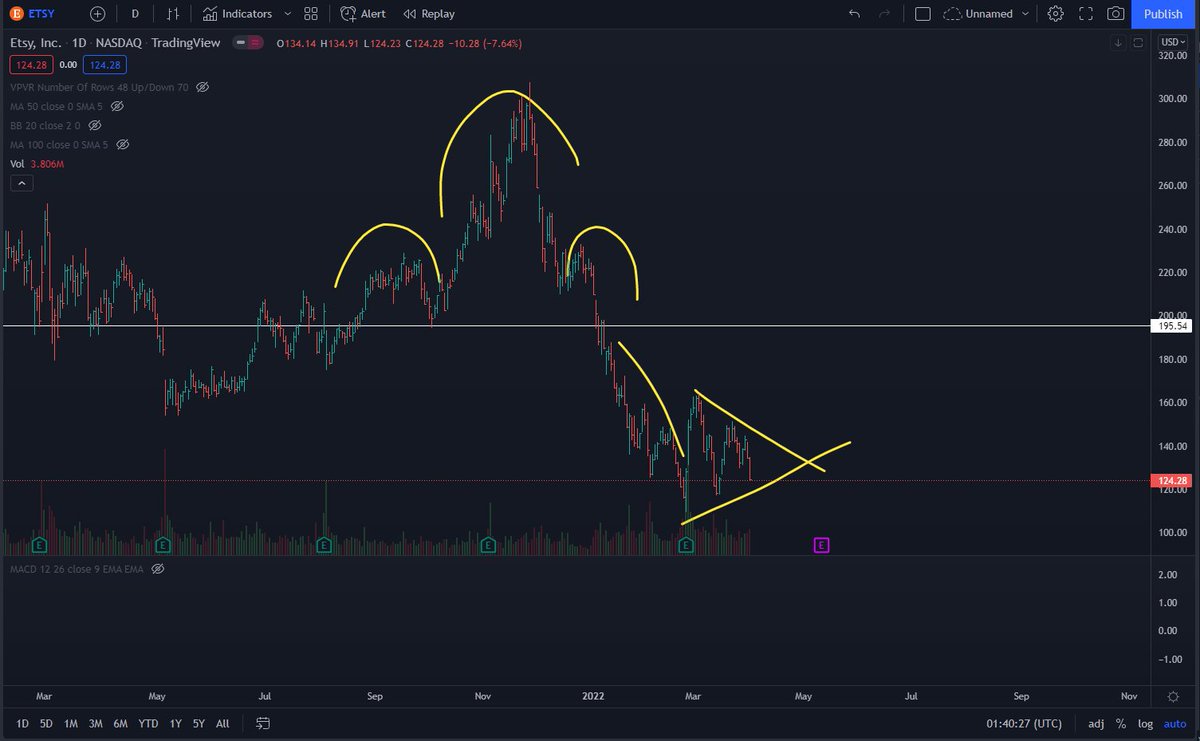
Task: Toggle the market status flag next to TradingView
Action: [x=248, y=44]
